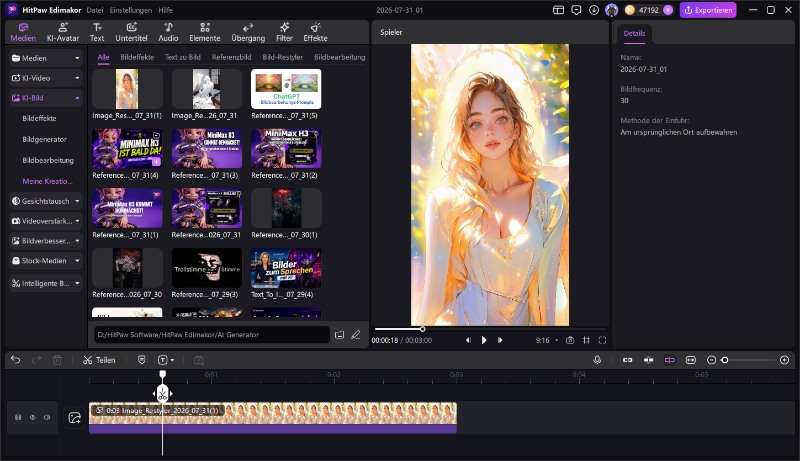Click the zoom out minus on timeline
The image size is (800, 461).
711,360
